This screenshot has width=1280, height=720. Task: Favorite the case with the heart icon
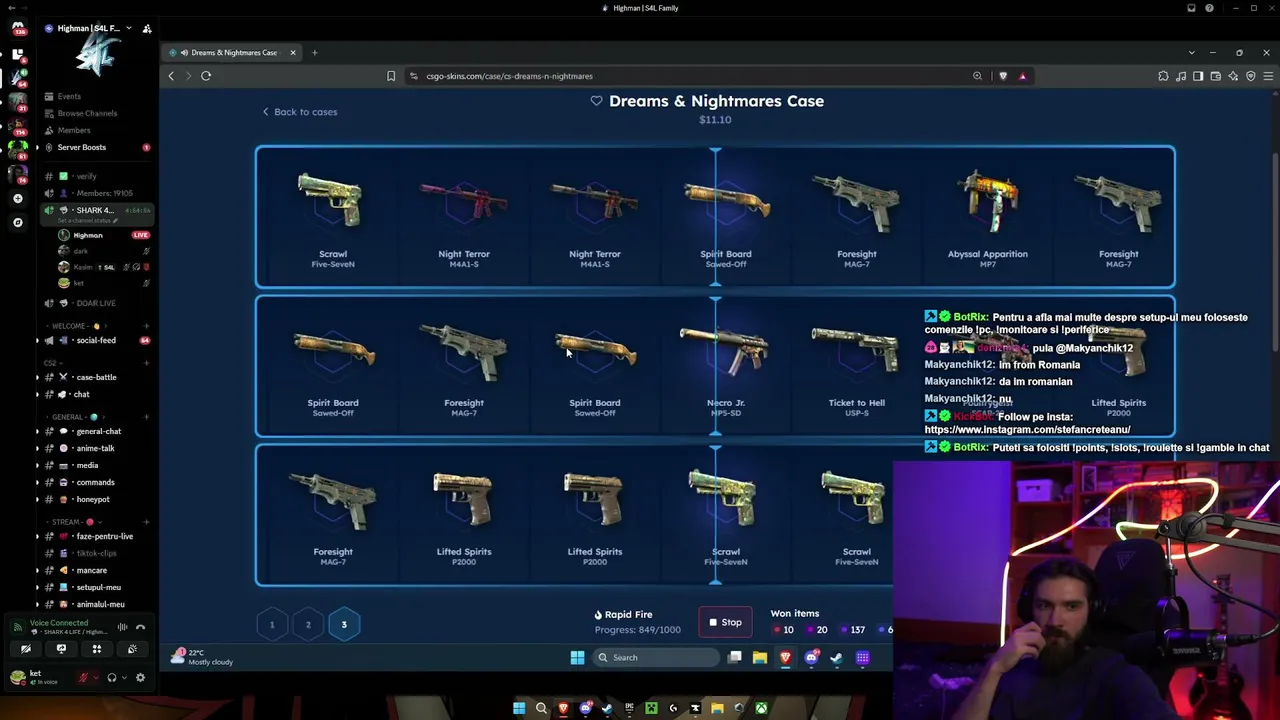tap(596, 101)
